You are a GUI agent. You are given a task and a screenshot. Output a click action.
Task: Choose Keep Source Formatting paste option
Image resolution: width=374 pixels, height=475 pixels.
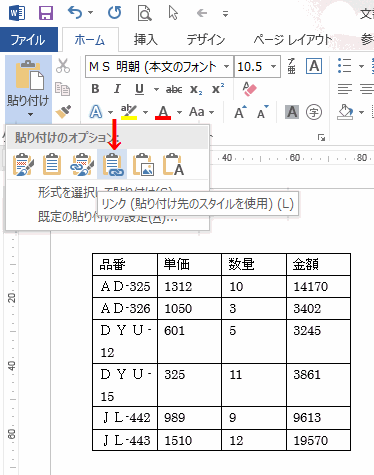click(x=23, y=164)
